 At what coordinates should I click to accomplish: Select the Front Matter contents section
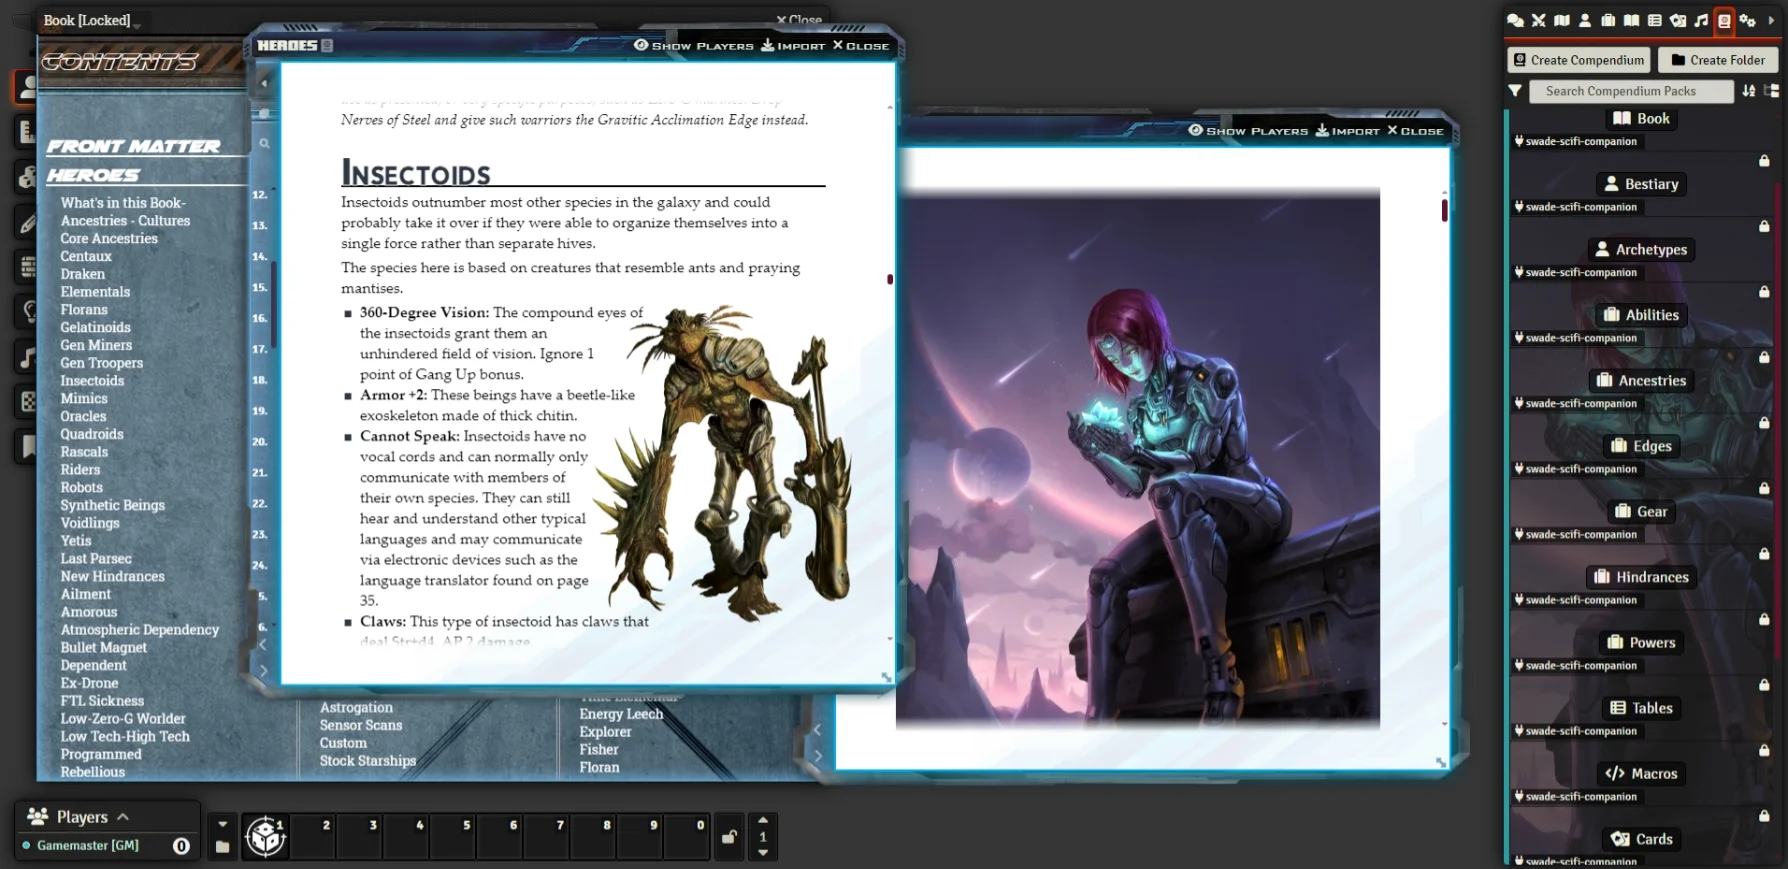pyautogui.click(x=133, y=147)
